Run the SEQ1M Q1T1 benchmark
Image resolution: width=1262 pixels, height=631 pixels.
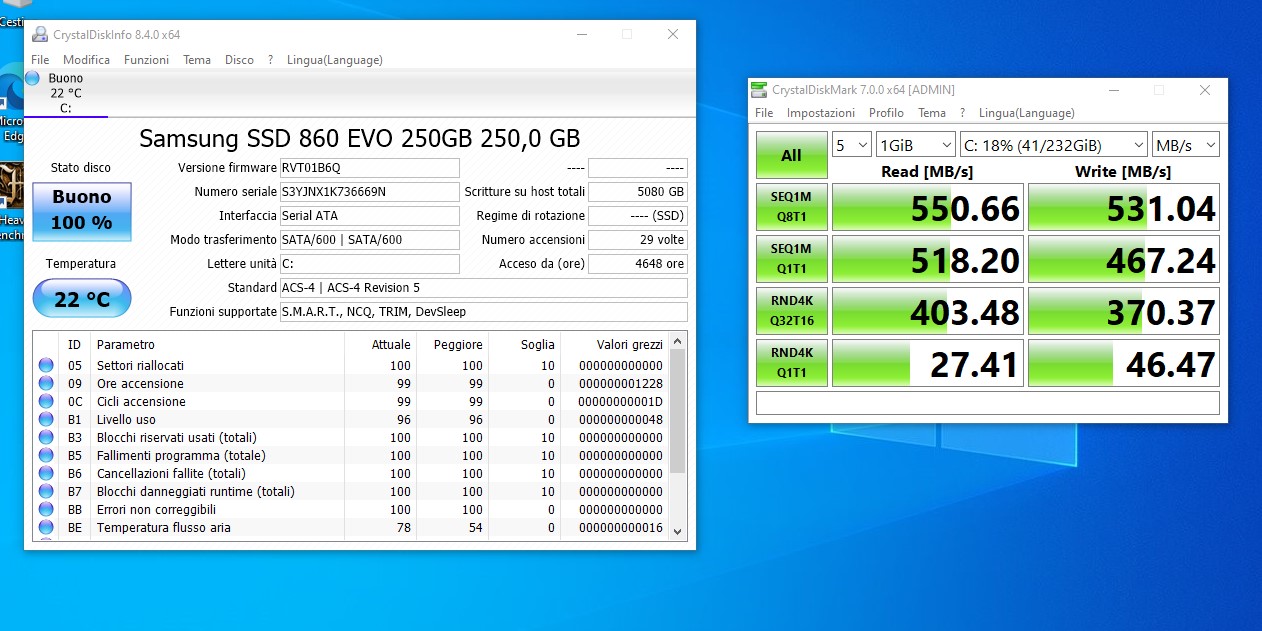click(x=791, y=259)
